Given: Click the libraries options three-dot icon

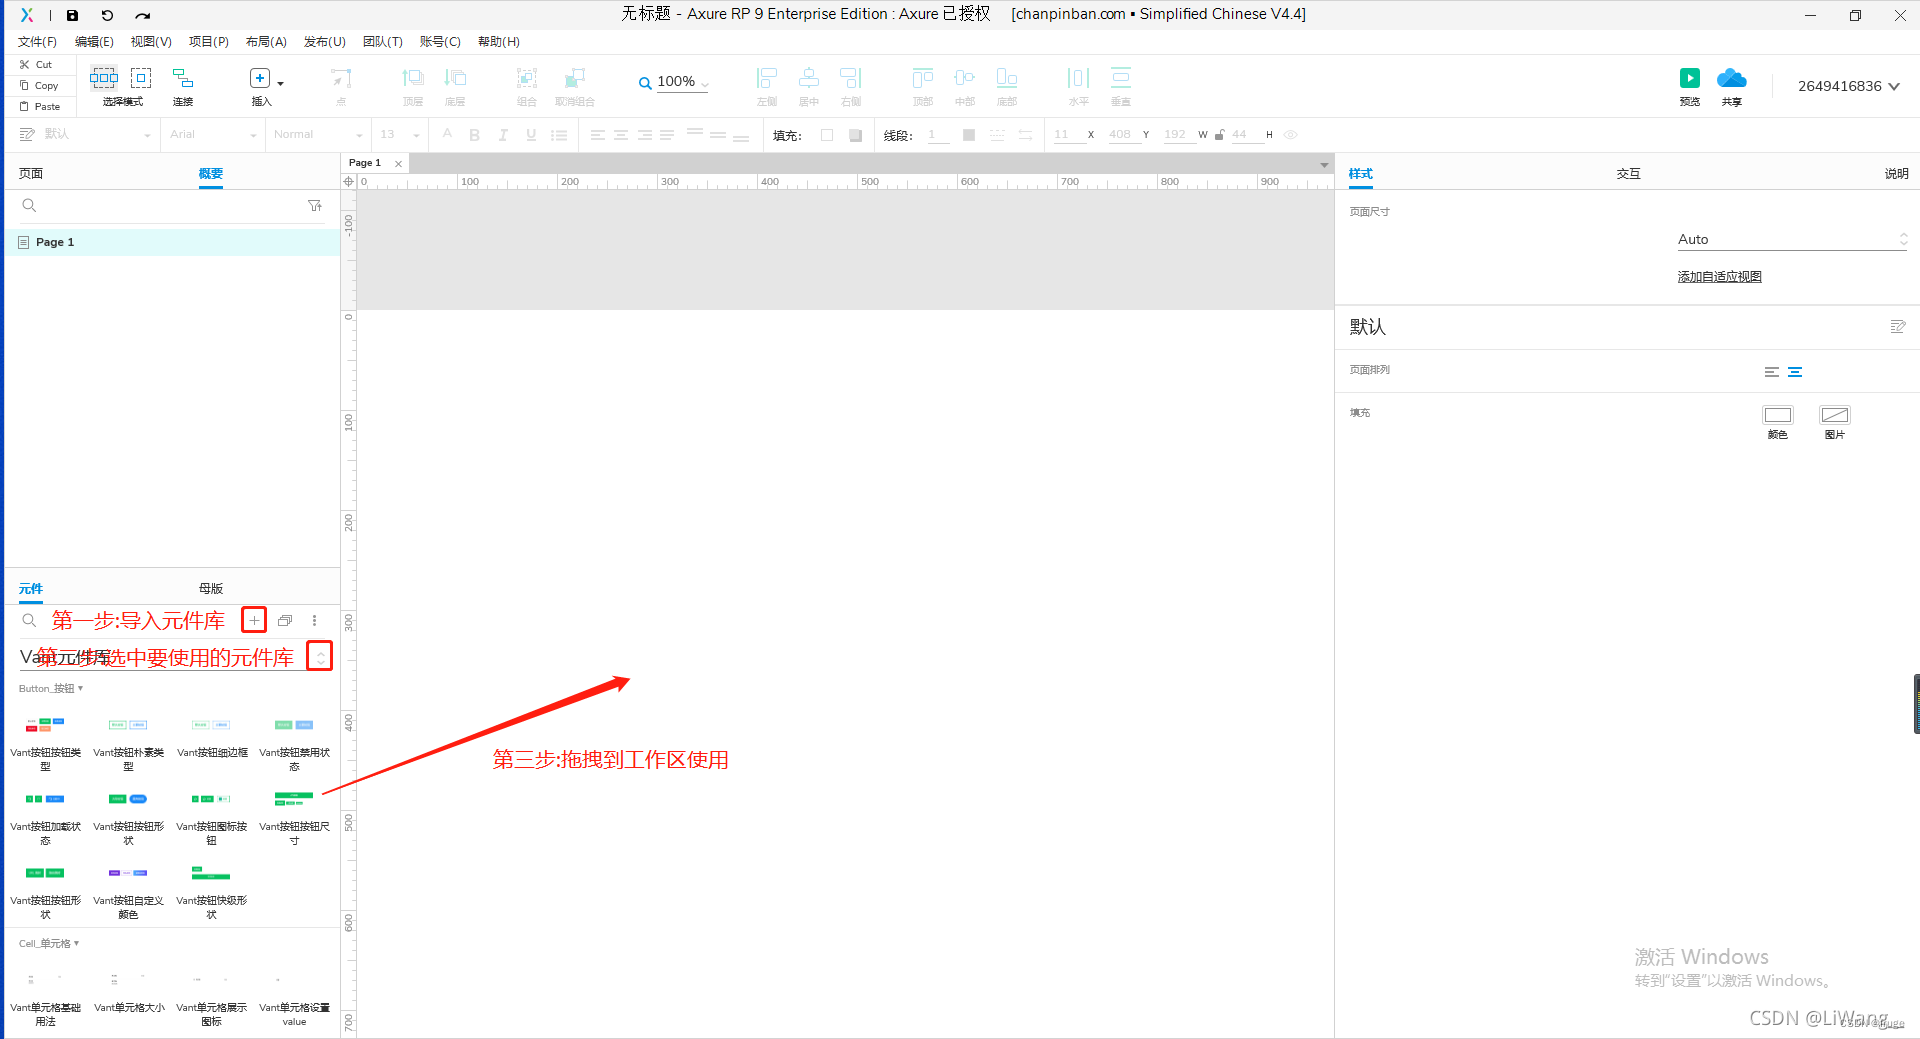Looking at the screenshot, I should pos(314,620).
